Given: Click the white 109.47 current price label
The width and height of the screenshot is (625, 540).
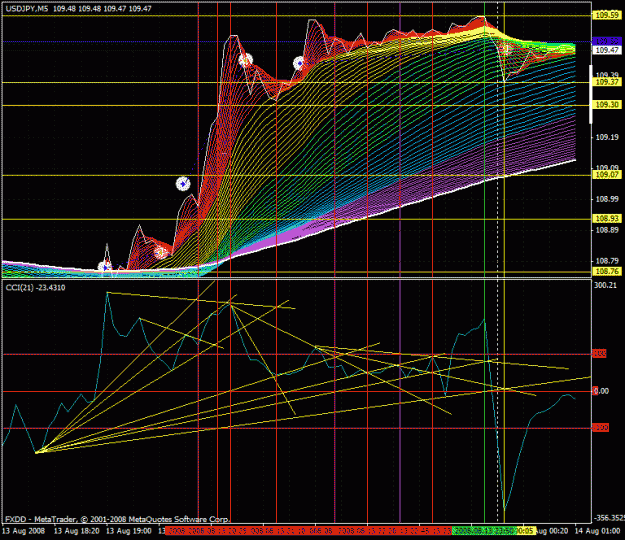Looking at the screenshot, I should (x=607, y=50).
